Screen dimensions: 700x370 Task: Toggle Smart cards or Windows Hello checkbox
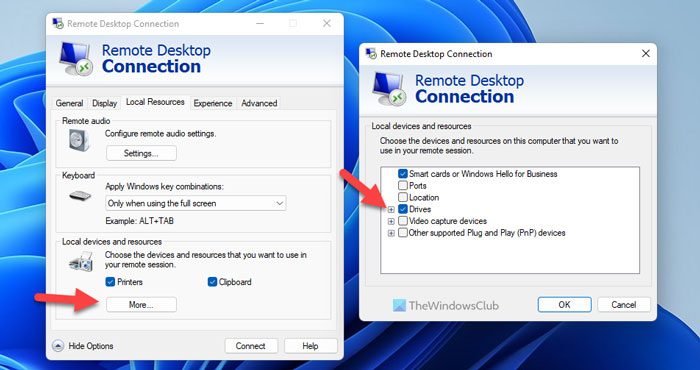(x=403, y=174)
